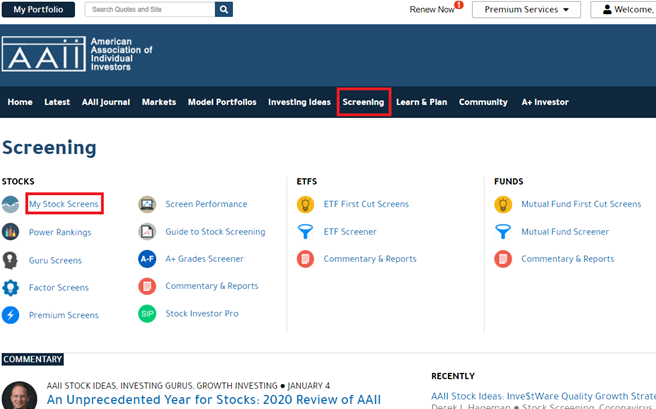Image resolution: width=656 pixels, height=409 pixels.
Task: Open the Power Rankings link
Action: (60, 232)
